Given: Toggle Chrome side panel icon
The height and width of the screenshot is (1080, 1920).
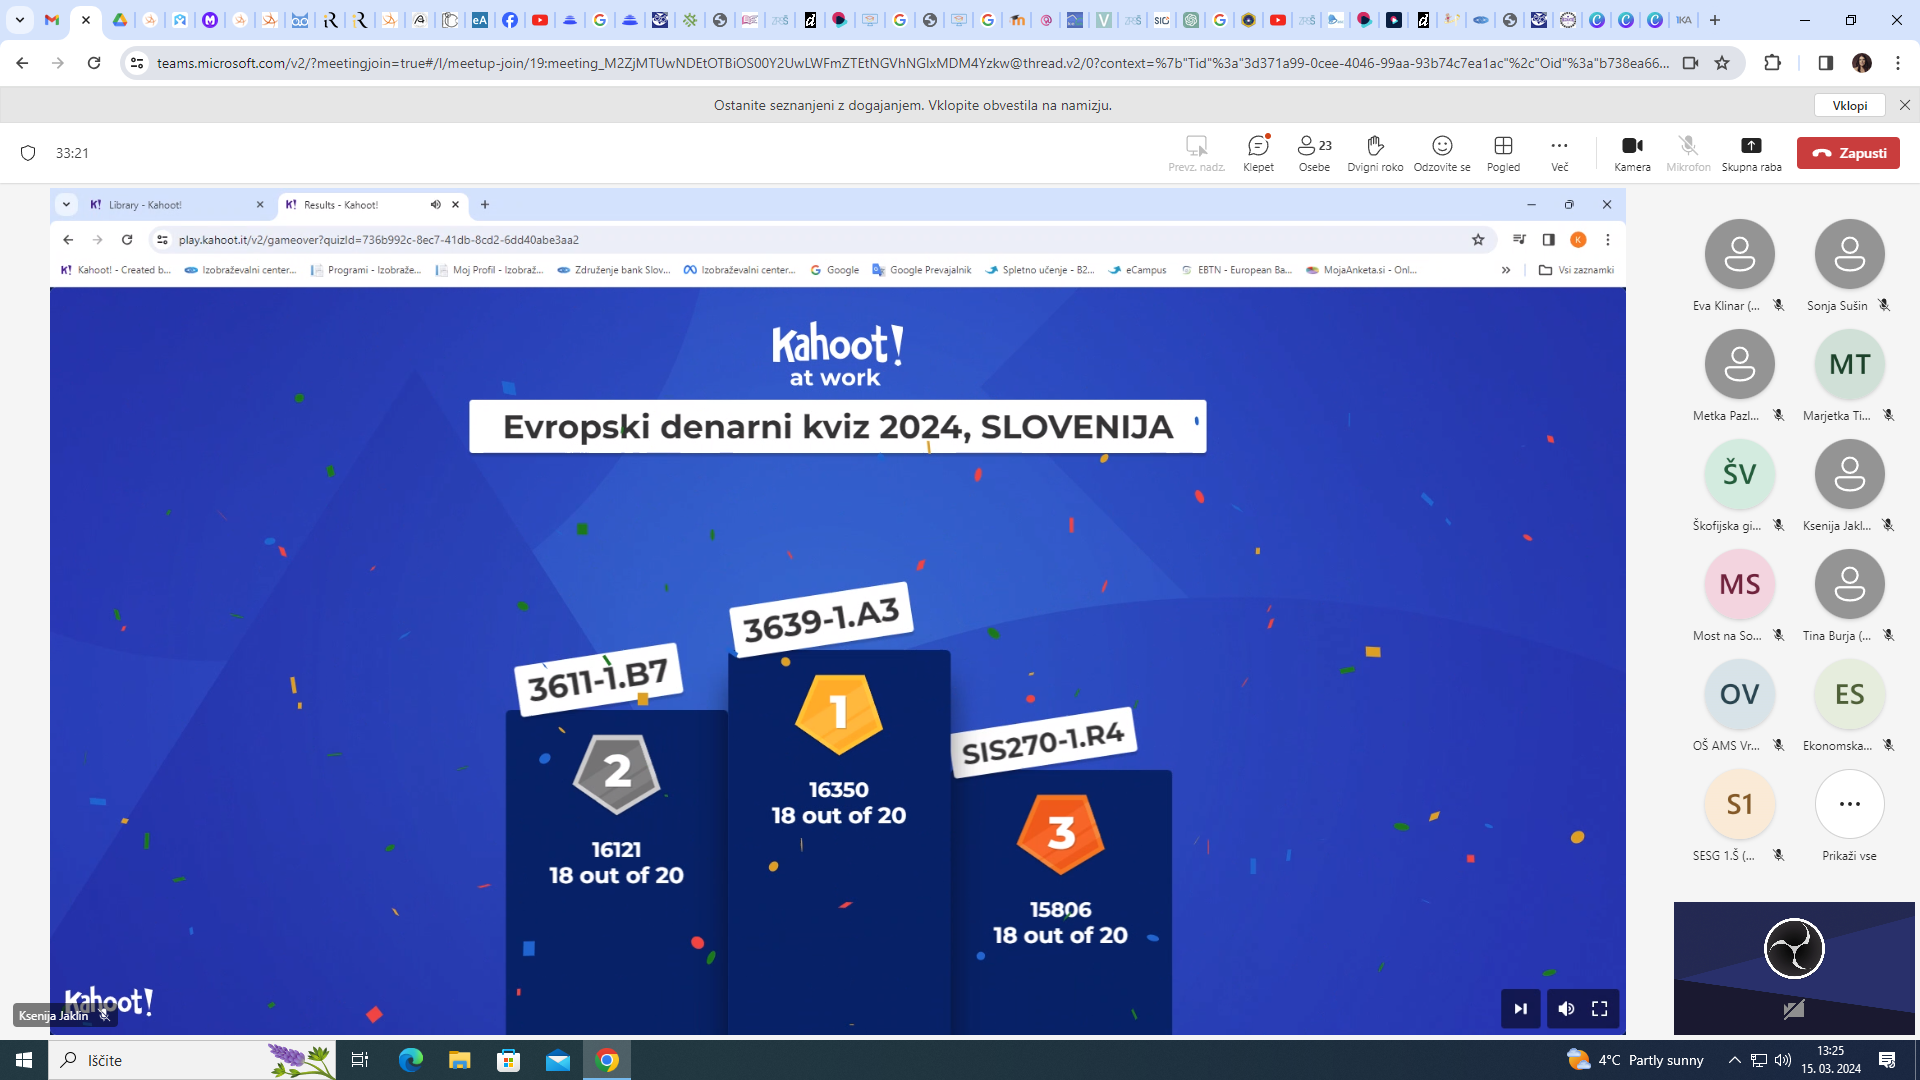Looking at the screenshot, I should point(1825,63).
